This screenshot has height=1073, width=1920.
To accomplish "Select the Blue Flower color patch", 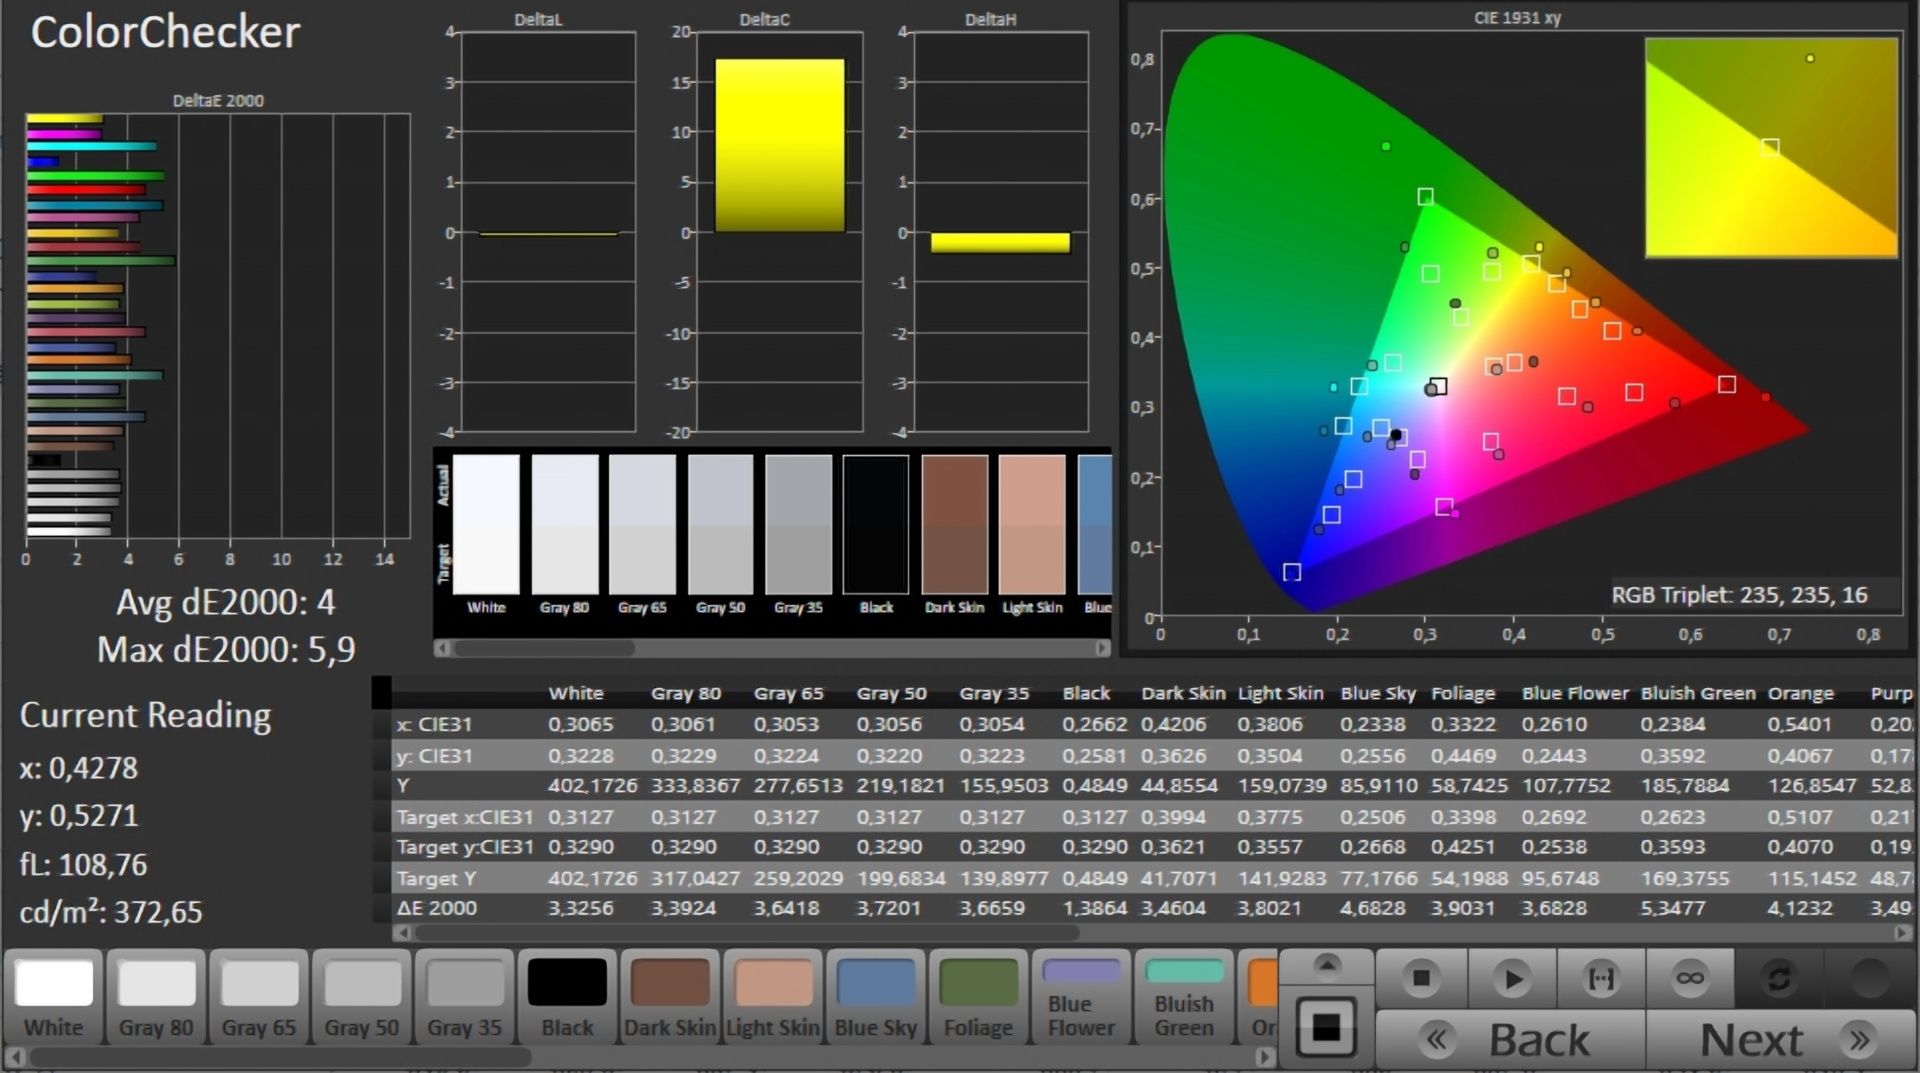I will (x=1081, y=997).
